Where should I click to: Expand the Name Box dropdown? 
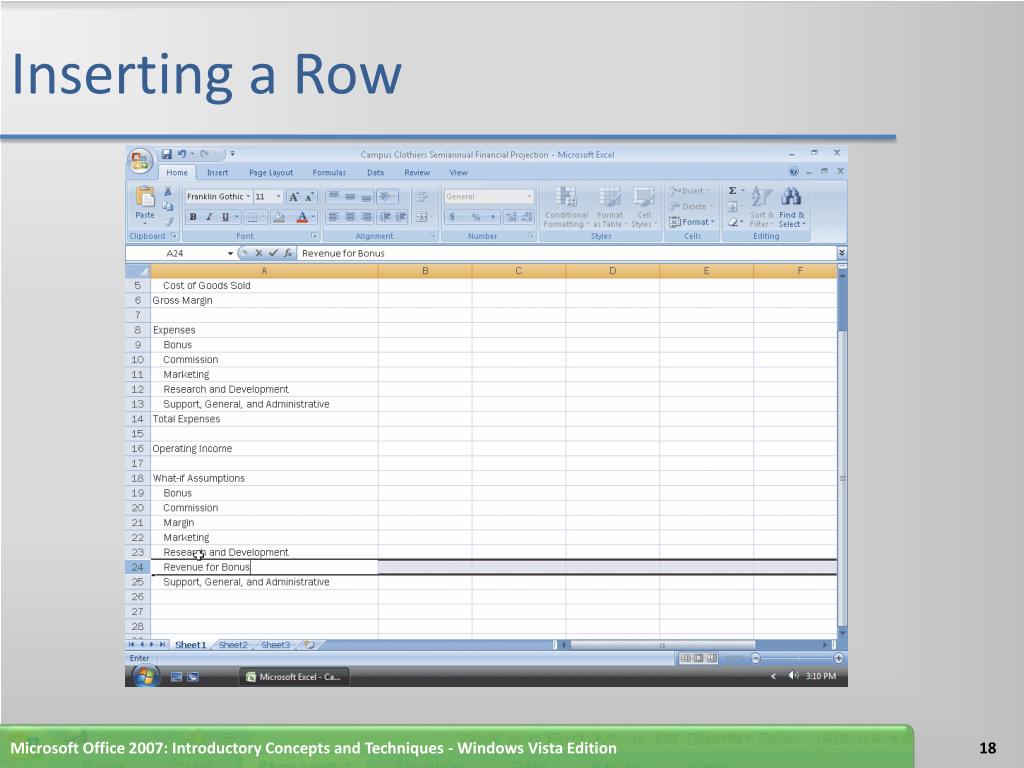(x=230, y=253)
